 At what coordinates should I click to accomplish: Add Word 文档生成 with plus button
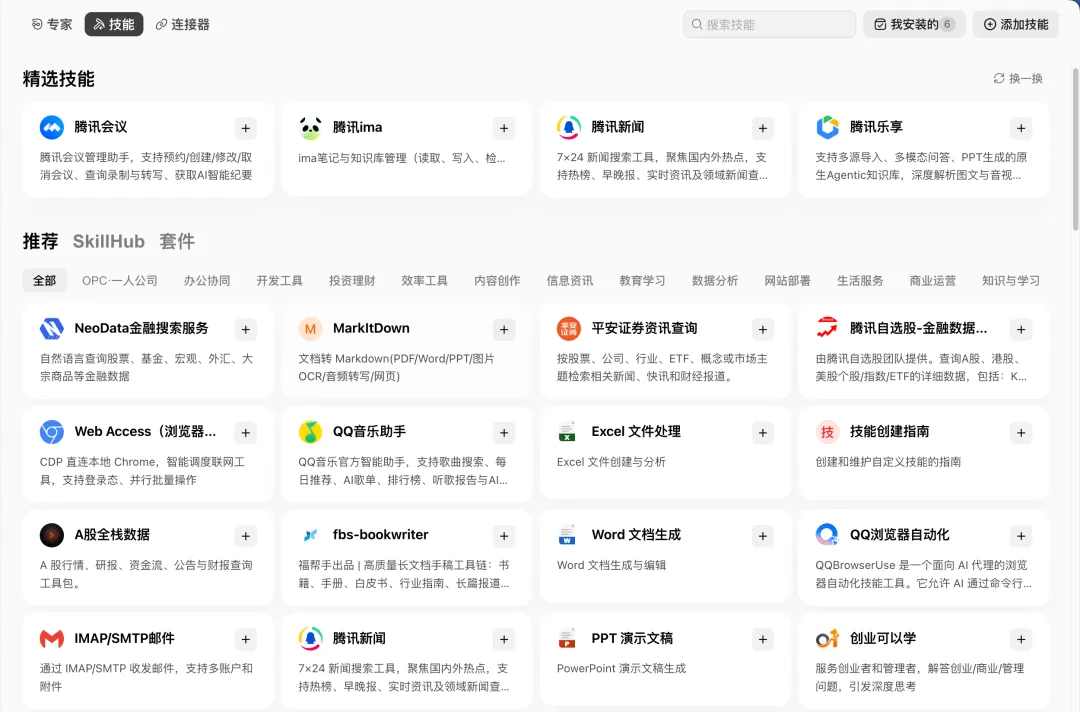click(762, 536)
